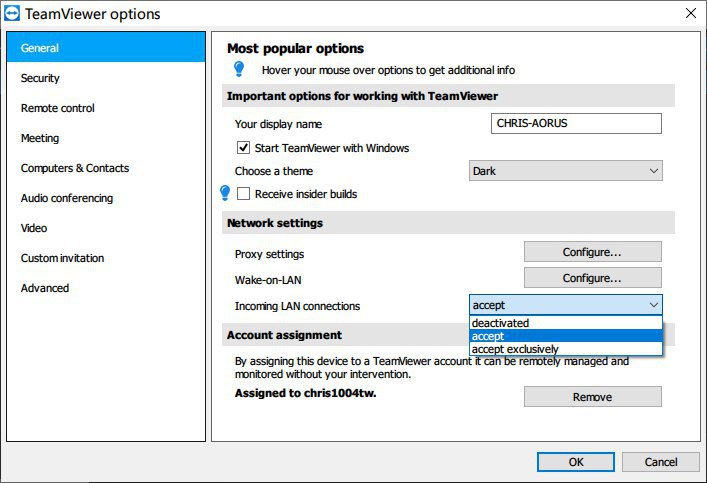This screenshot has width=707, height=483.
Task: Open the Security settings category
Action: pos(40,78)
